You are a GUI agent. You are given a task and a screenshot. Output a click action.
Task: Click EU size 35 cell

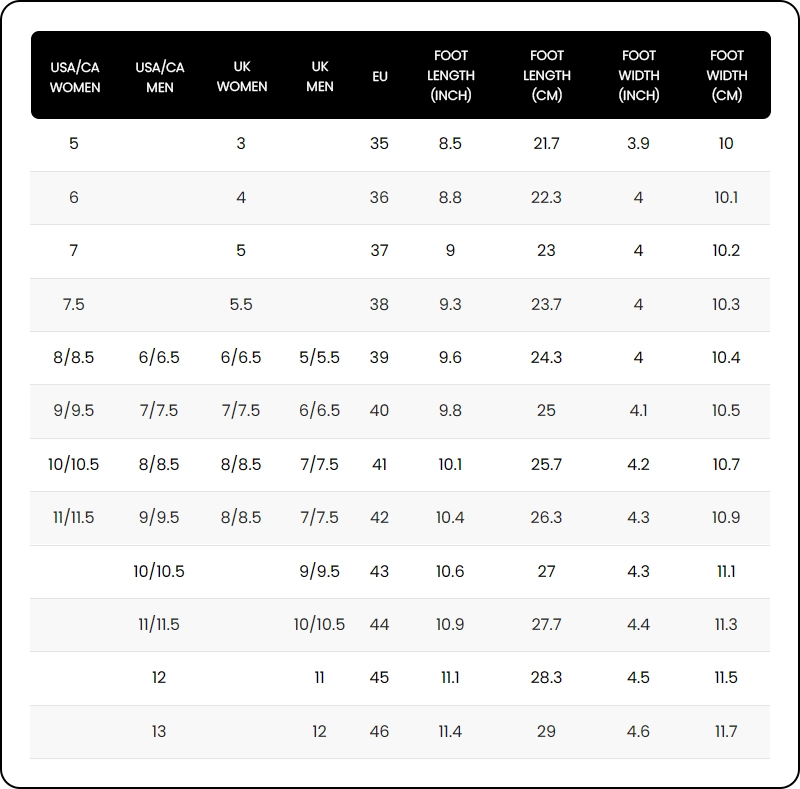pos(379,144)
